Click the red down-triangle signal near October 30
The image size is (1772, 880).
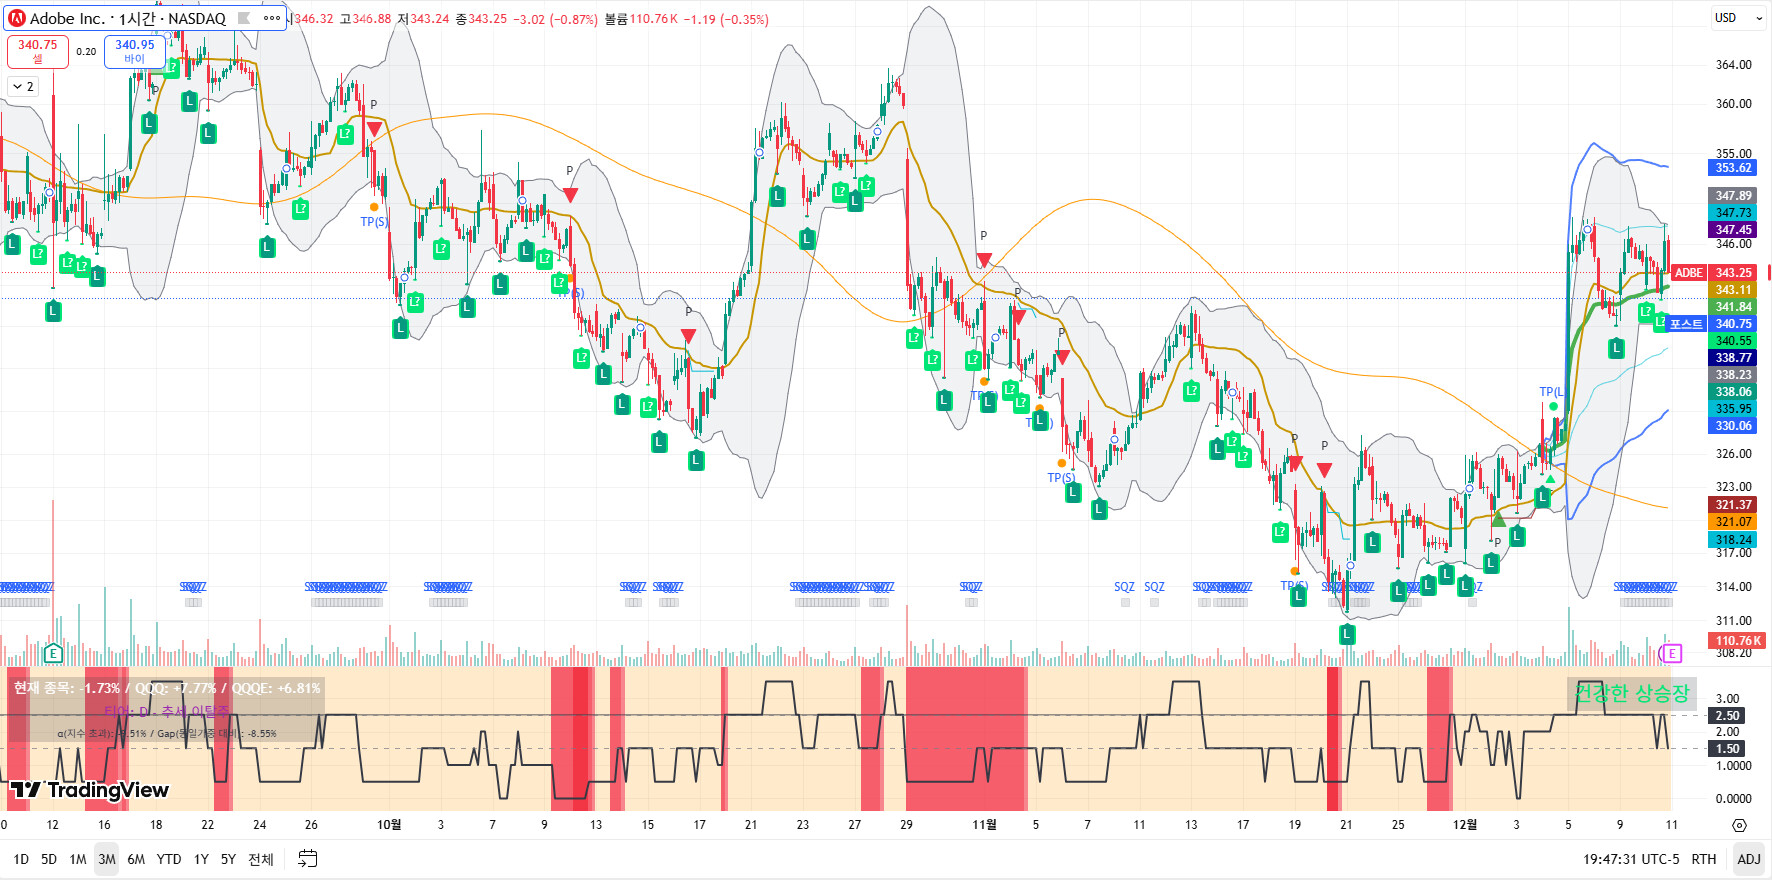984,260
